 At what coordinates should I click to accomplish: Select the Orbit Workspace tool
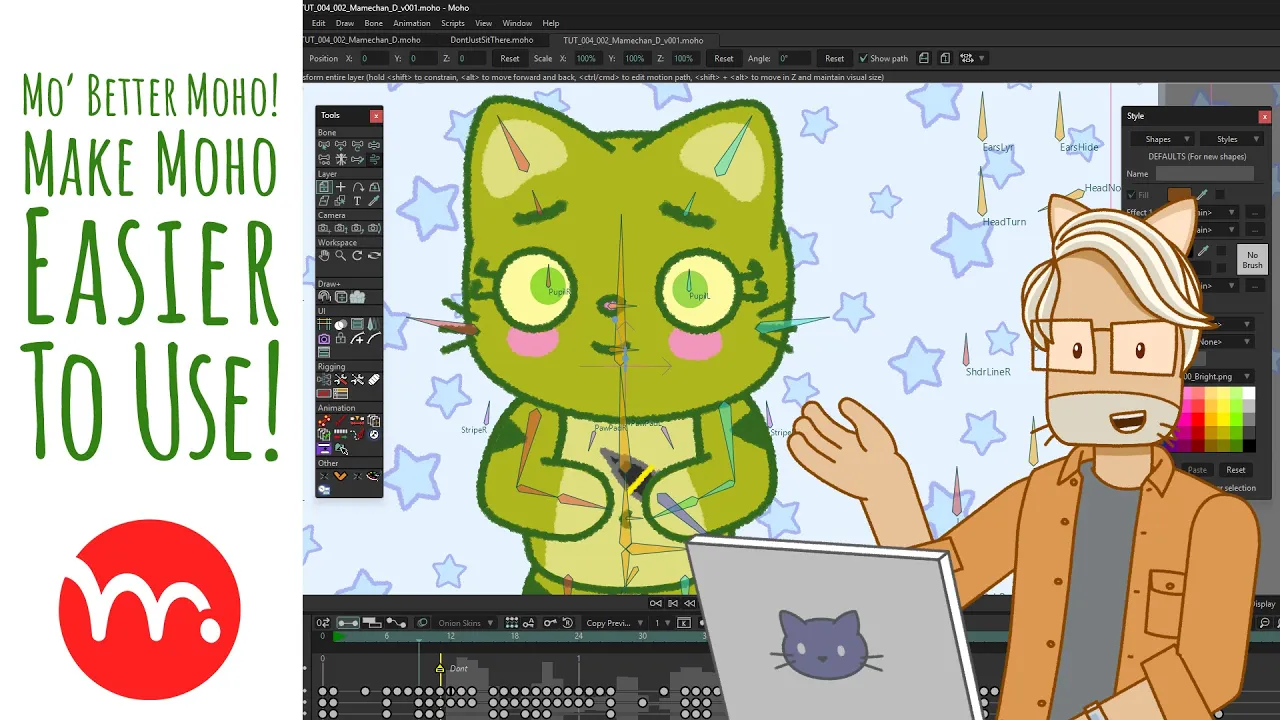point(374,255)
